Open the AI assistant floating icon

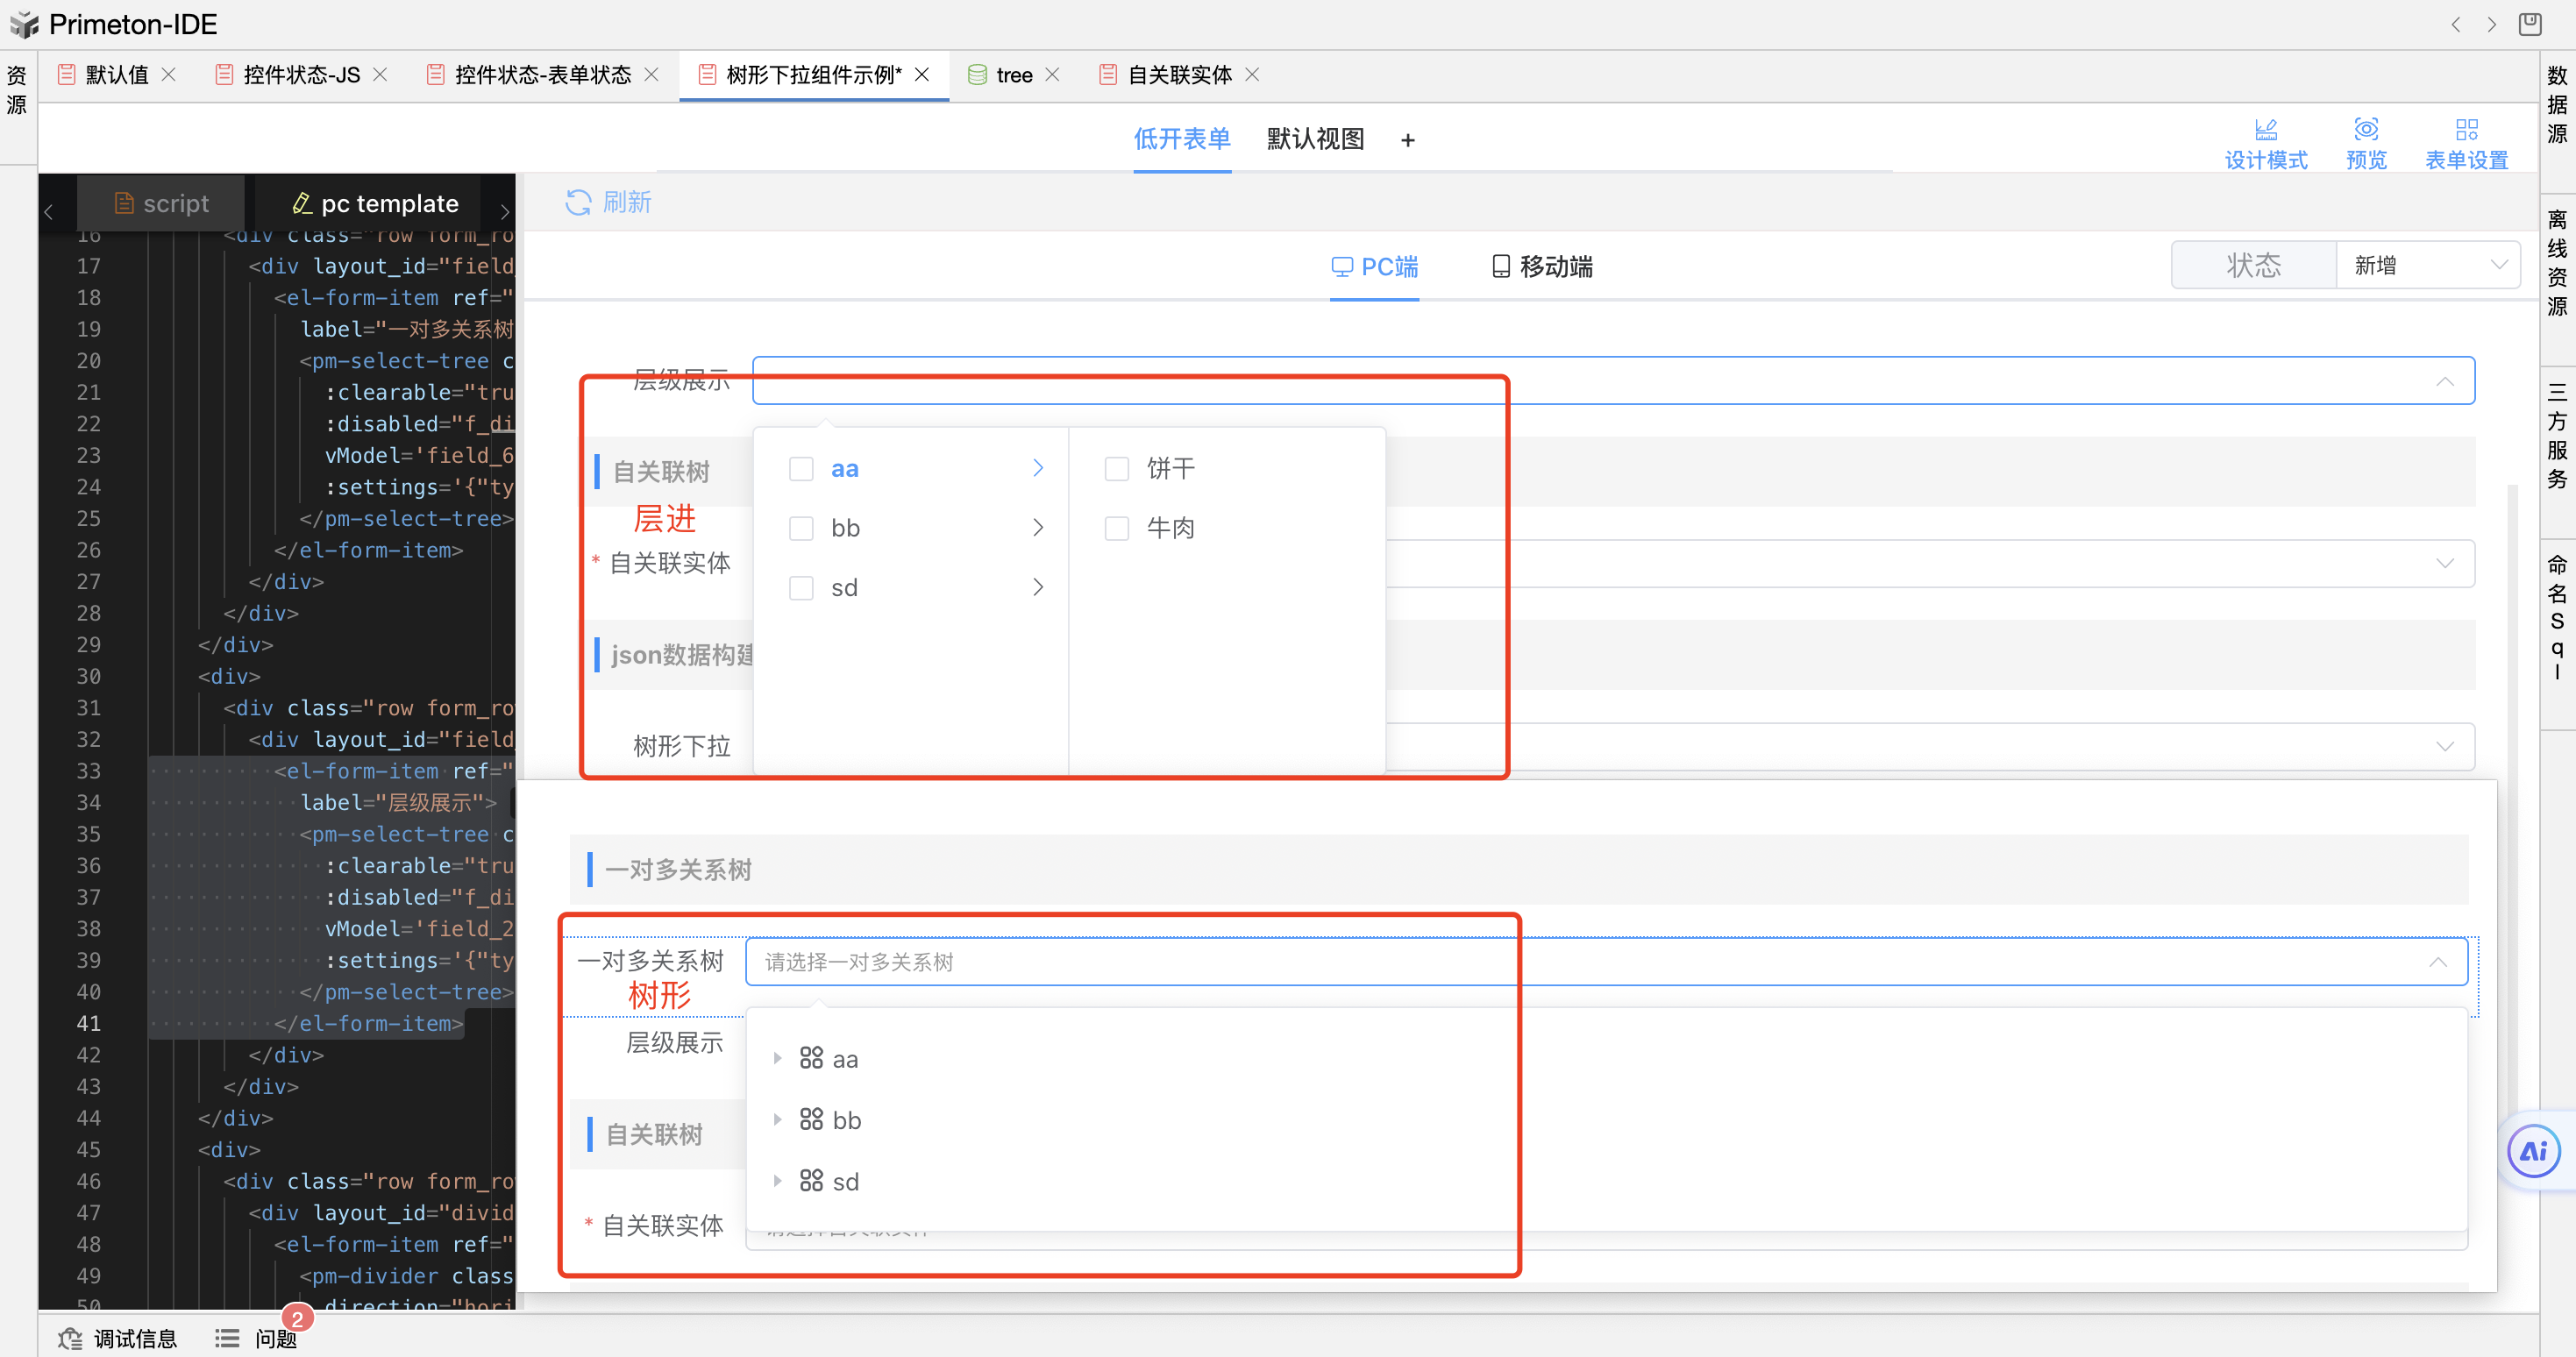pyautogui.click(x=2533, y=1151)
